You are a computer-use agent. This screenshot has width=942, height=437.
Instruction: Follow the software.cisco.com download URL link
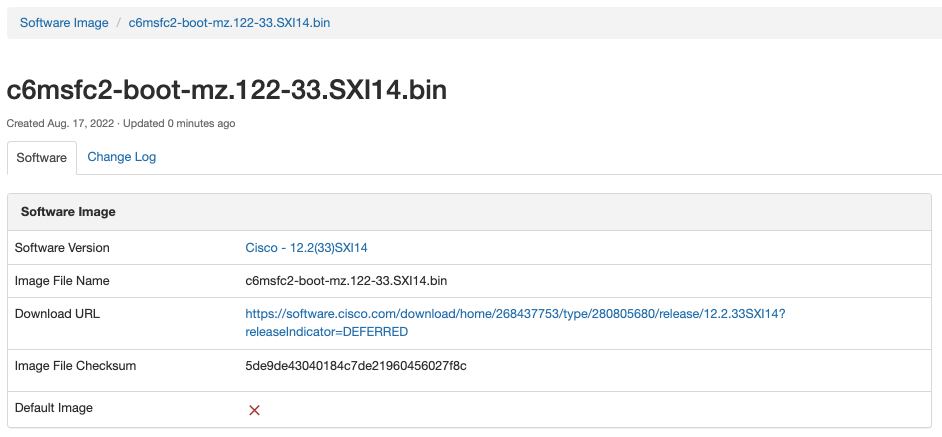515,314
